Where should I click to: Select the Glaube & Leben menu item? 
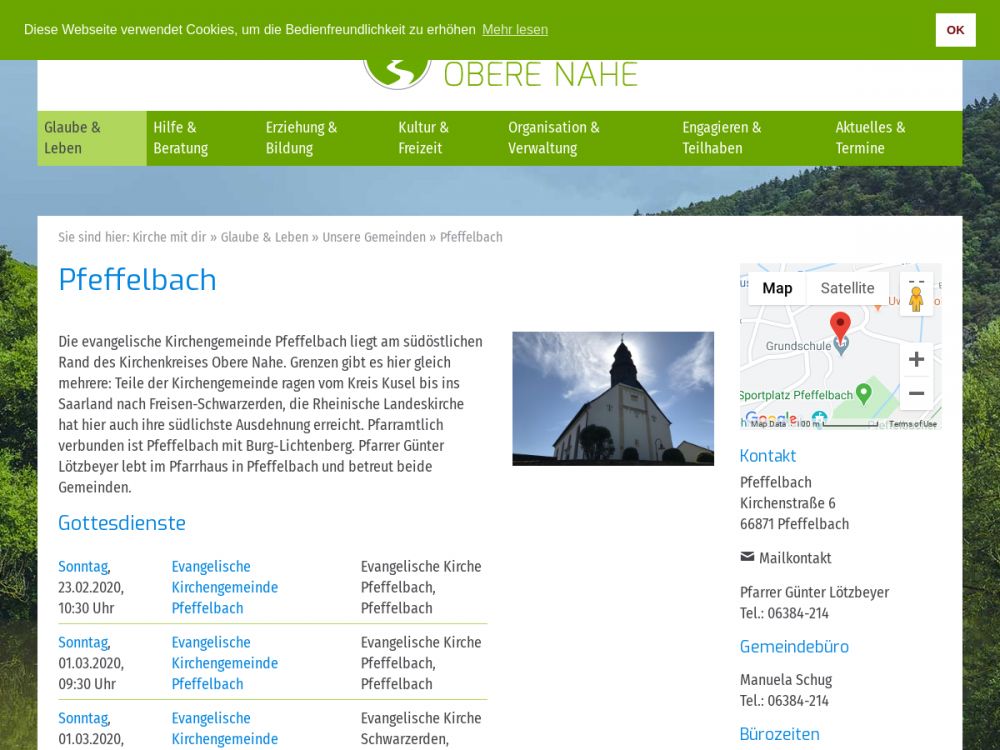(72, 138)
